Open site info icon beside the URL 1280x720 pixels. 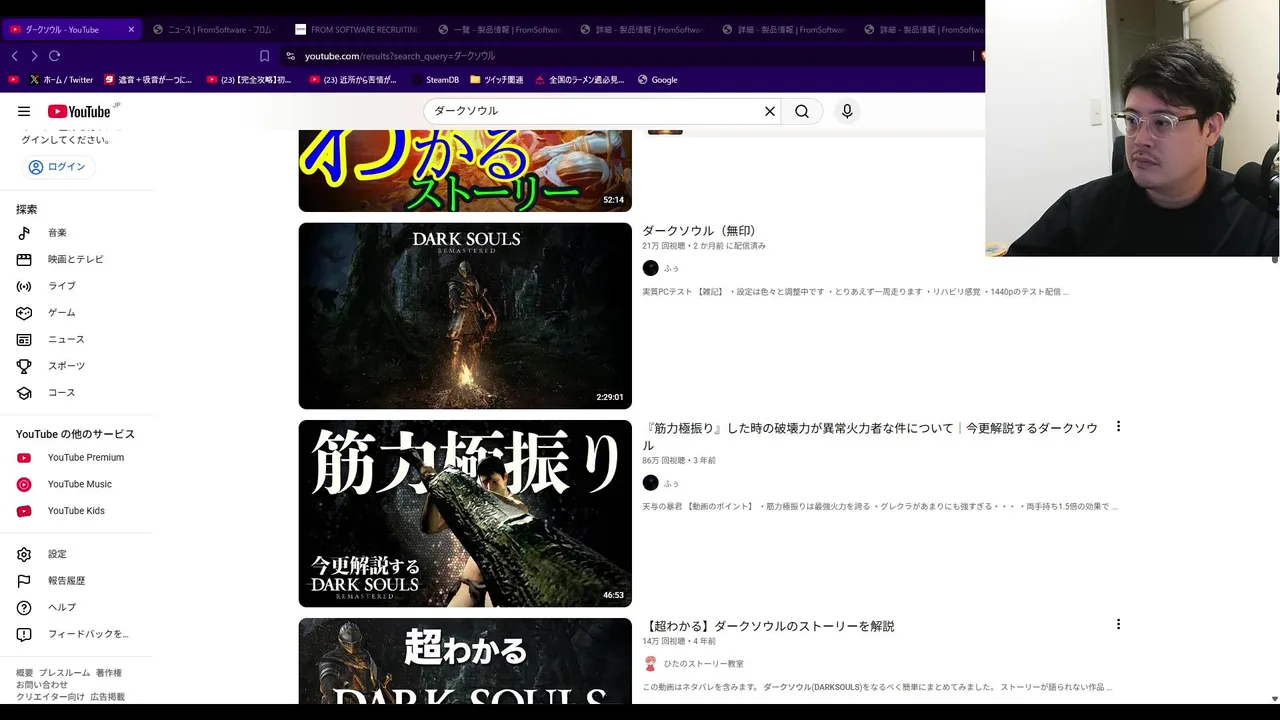click(290, 56)
